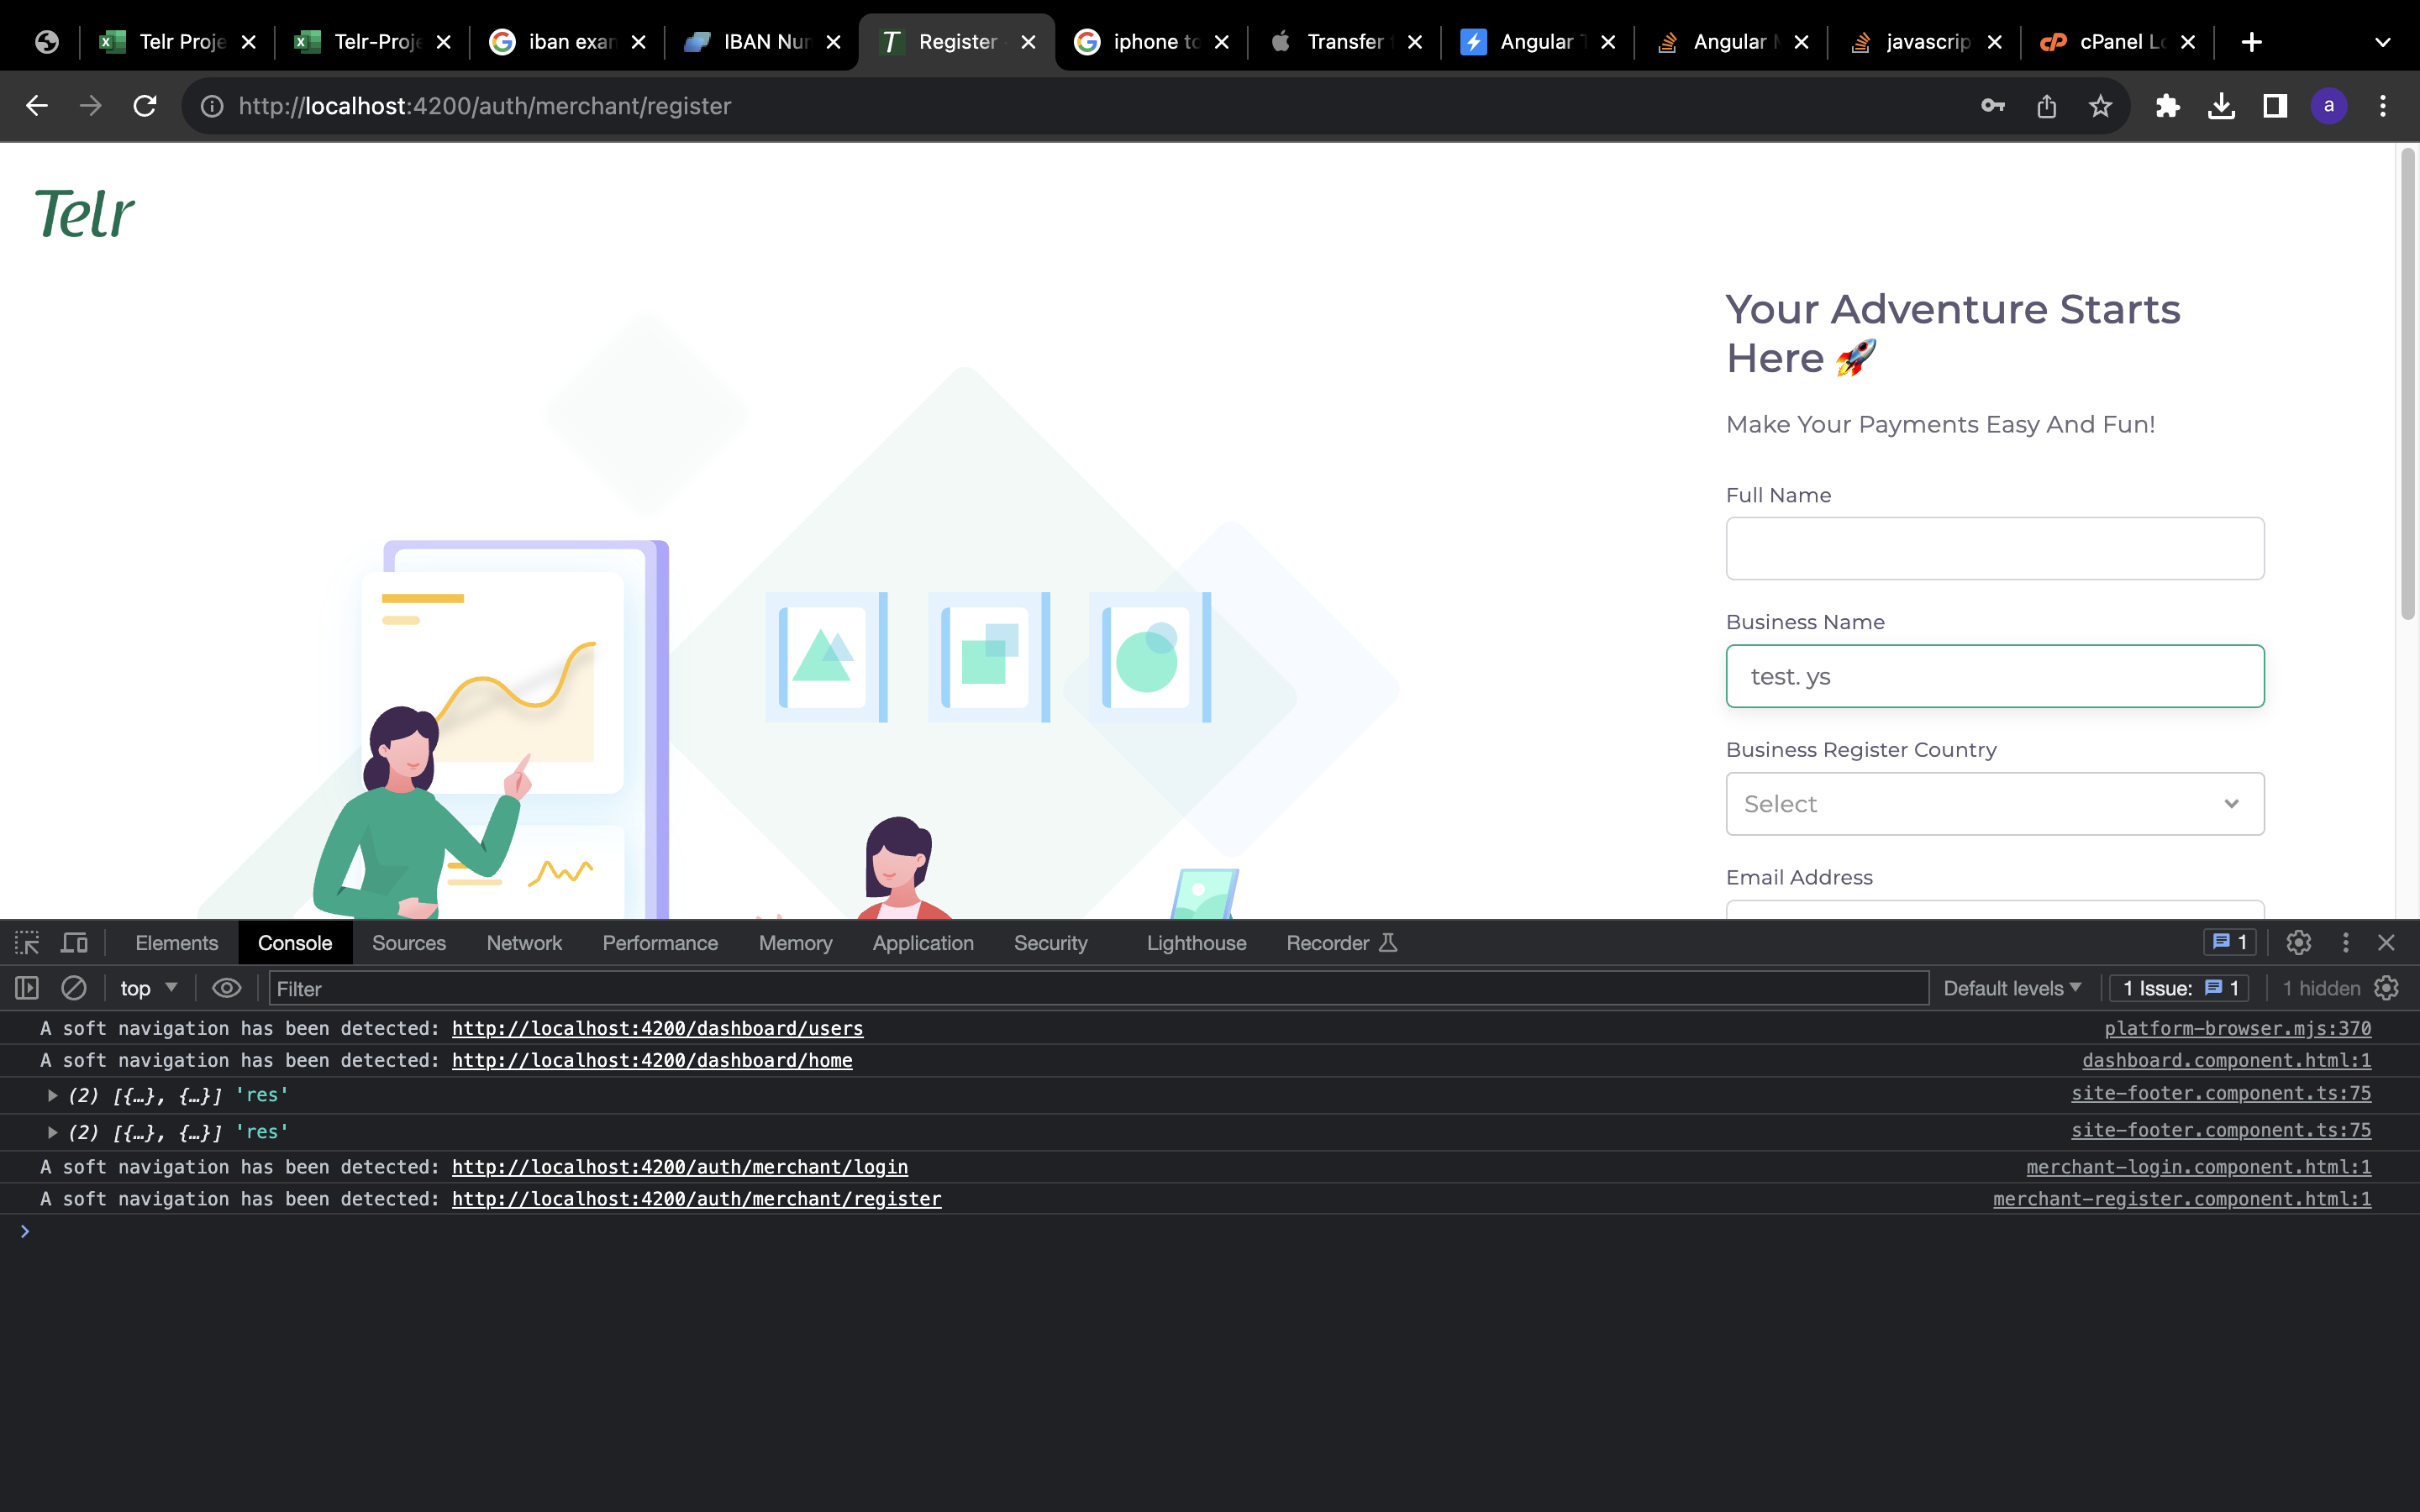This screenshot has width=2420, height=1512.
Task: Open the Performance tab
Action: point(660,943)
